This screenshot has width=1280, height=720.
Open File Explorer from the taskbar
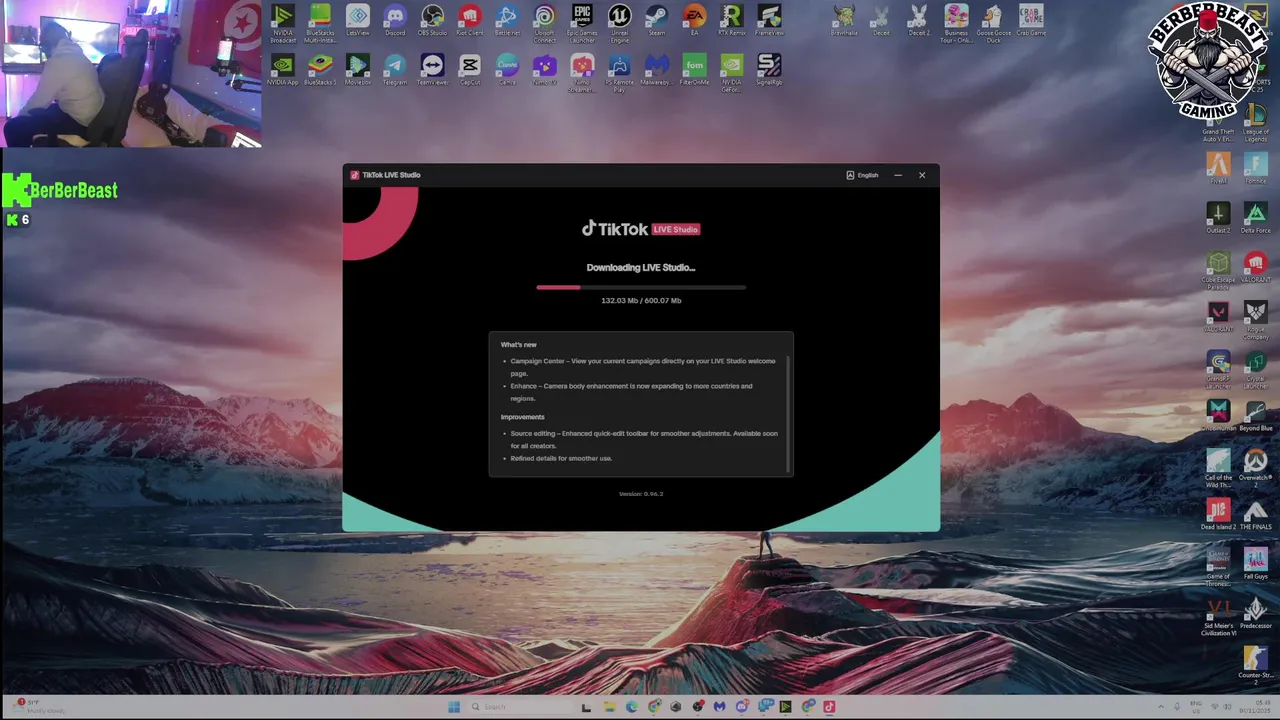pyautogui.click(x=609, y=707)
